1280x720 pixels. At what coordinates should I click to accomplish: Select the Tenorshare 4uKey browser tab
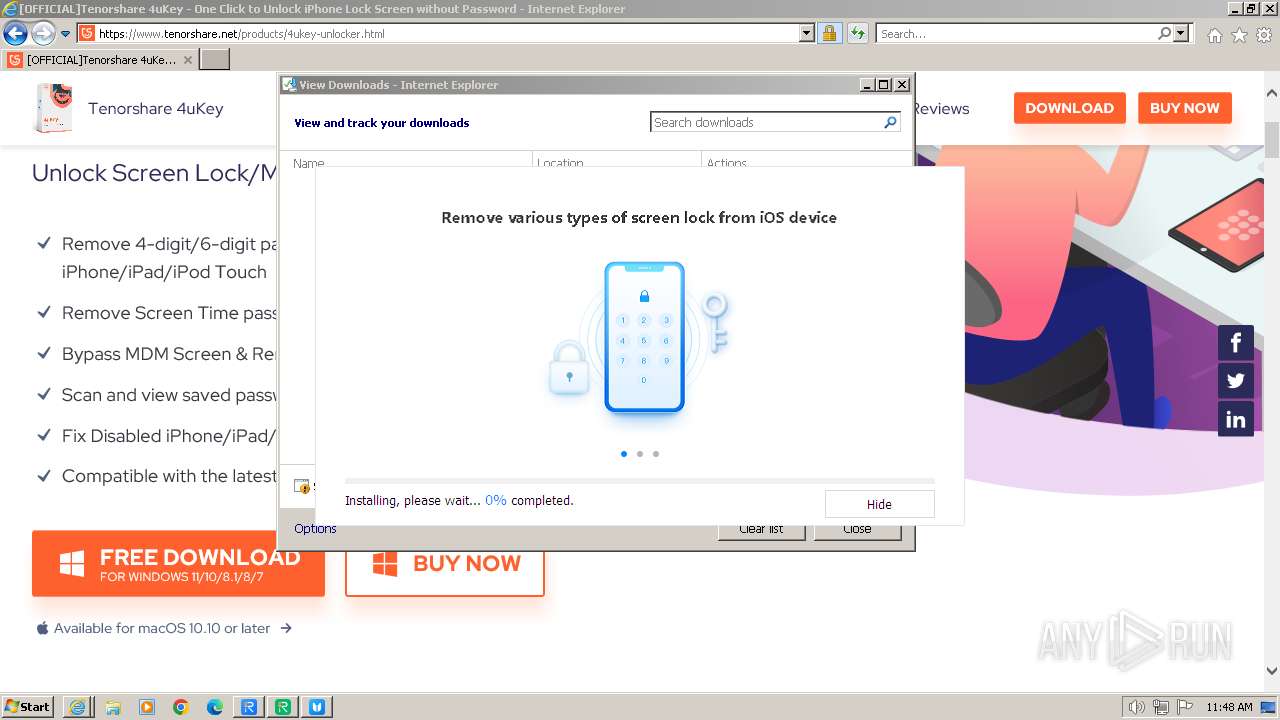pos(100,60)
